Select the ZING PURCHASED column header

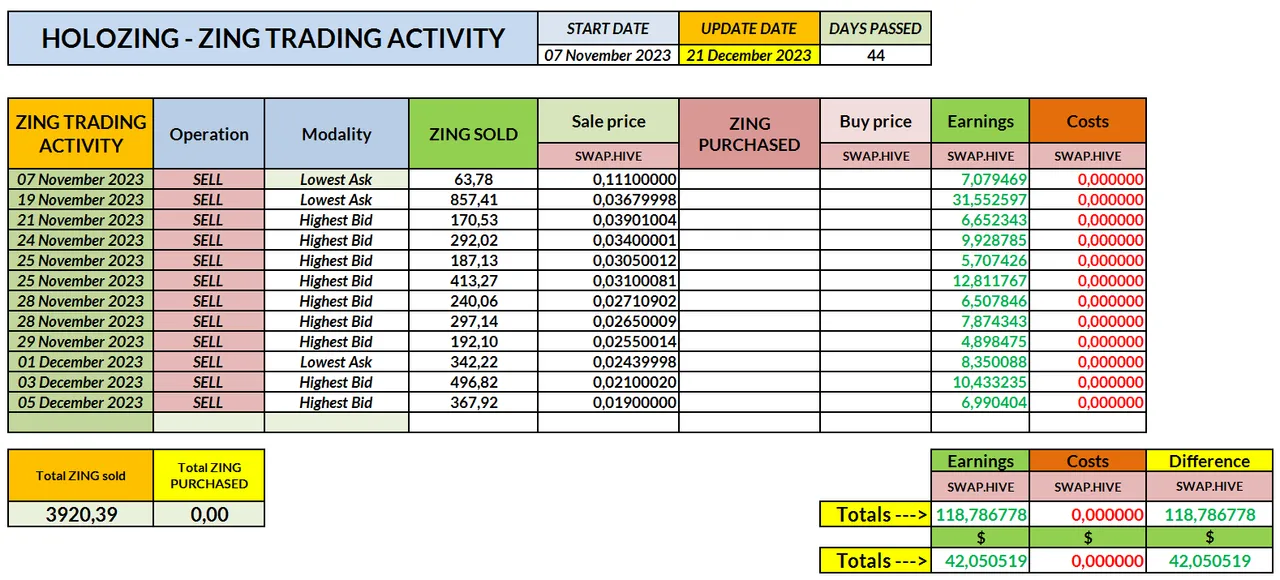click(750, 133)
